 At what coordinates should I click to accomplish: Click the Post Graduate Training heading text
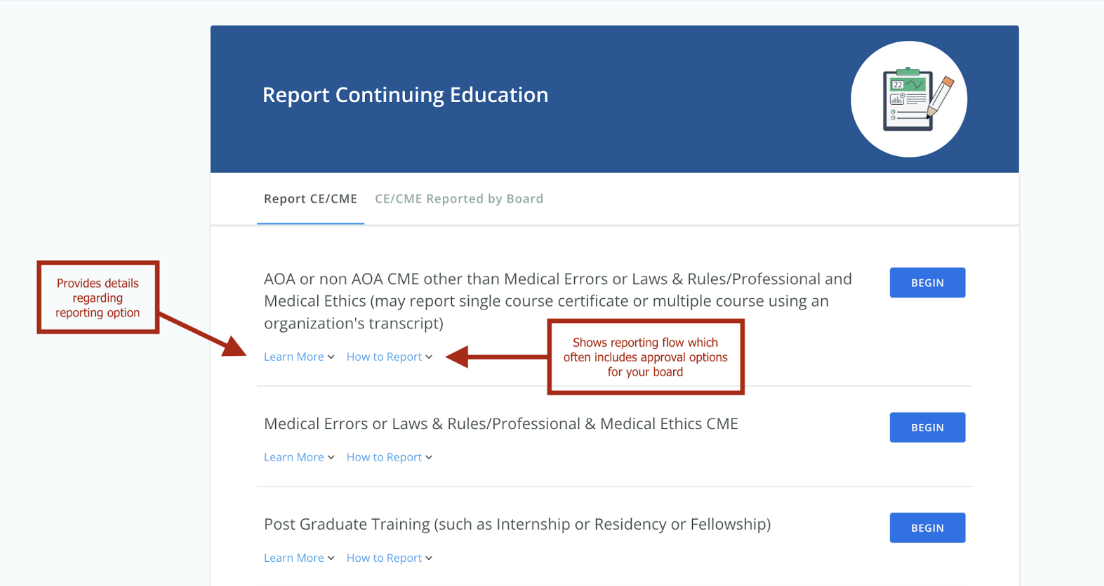point(517,524)
